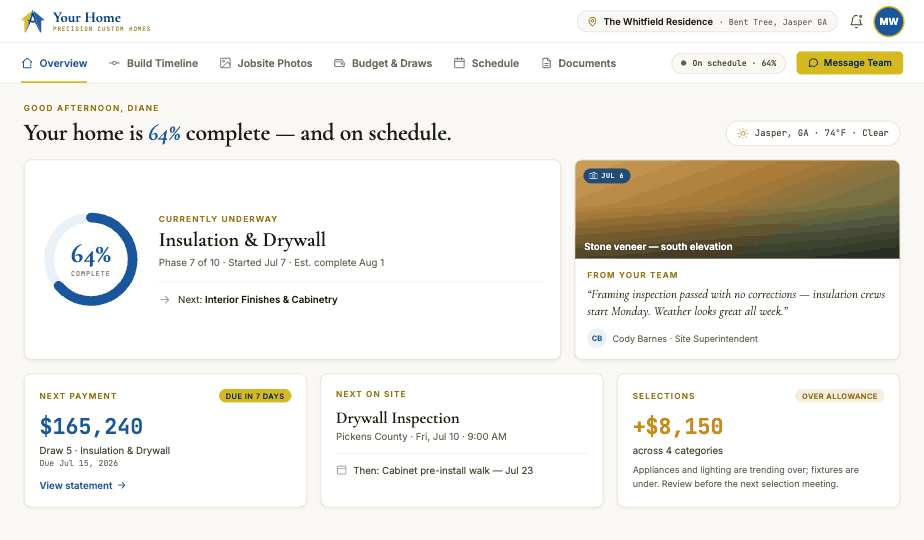Click the JUL 6 photo date badge
The image size is (924, 540).
pyautogui.click(x=607, y=176)
